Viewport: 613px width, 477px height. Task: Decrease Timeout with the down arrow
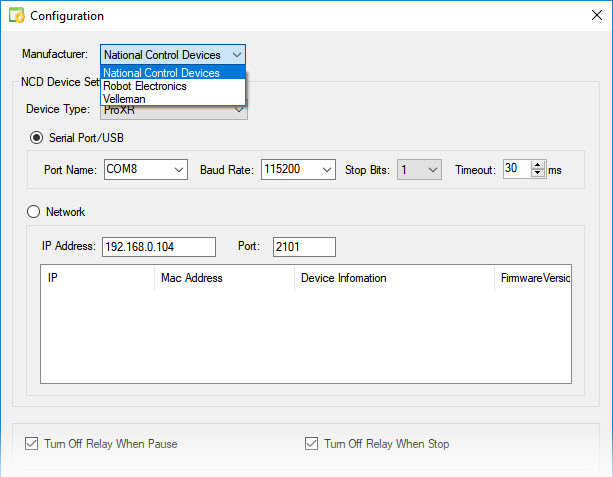pos(538,173)
